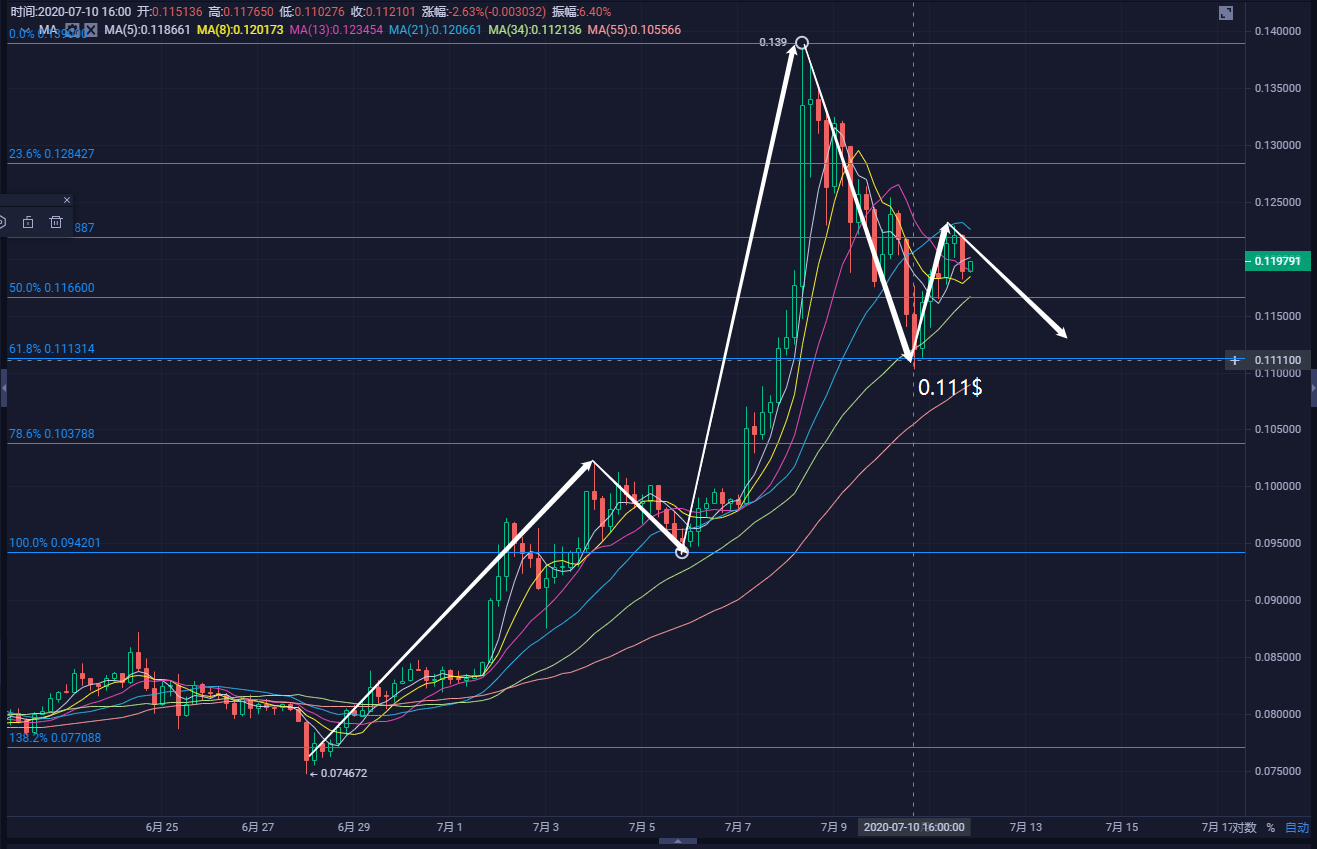
Task: Click the plus icon at 0.111100 price
Action: pyautogui.click(x=1236, y=360)
